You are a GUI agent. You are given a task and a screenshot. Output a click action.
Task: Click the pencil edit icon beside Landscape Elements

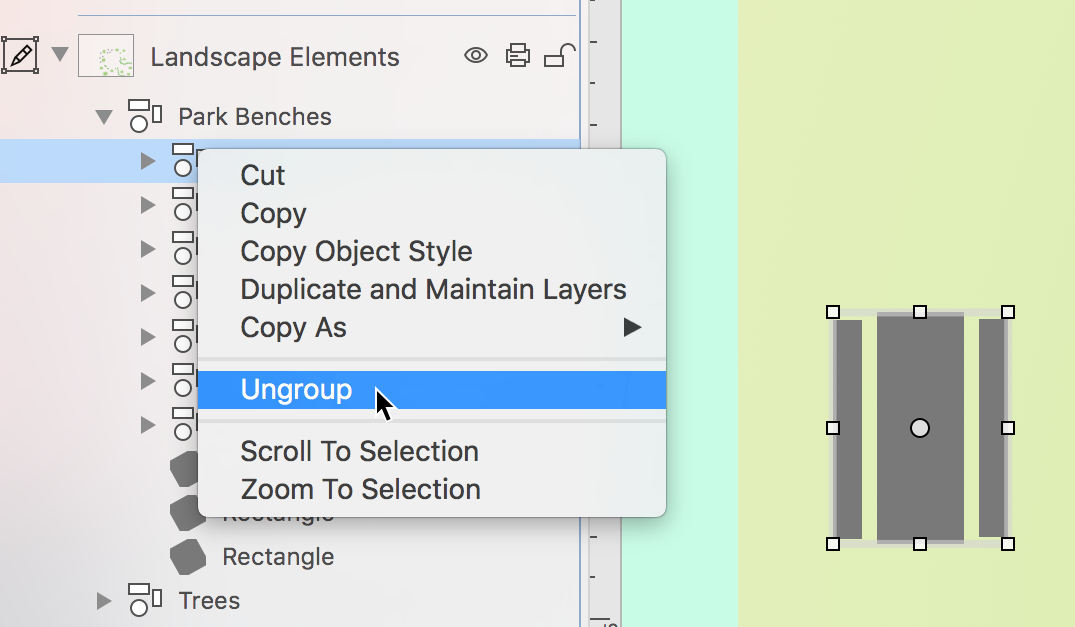(20, 56)
